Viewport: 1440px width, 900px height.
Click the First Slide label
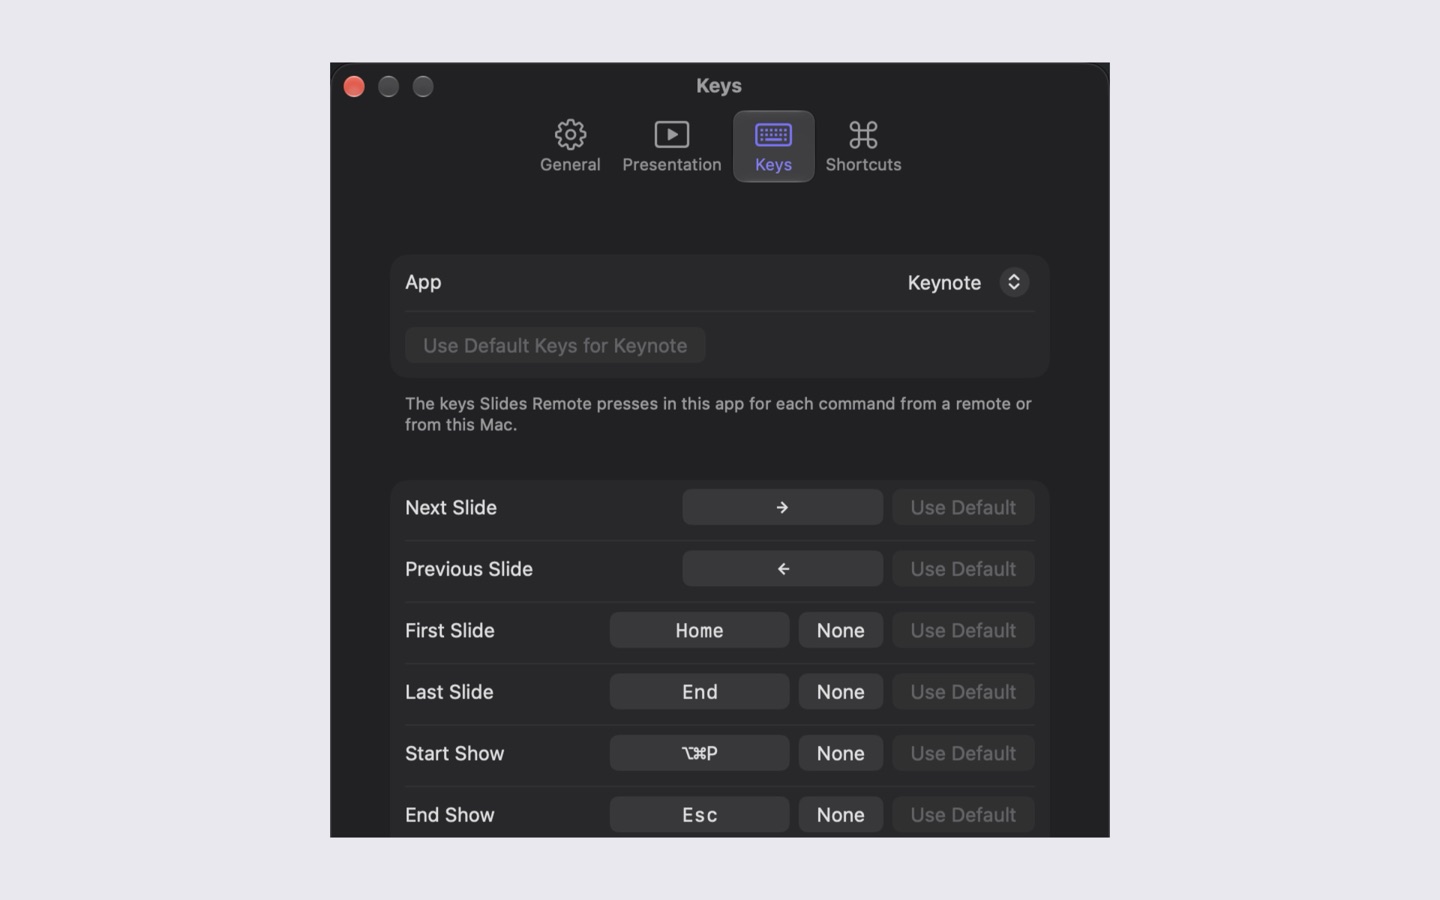click(450, 630)
